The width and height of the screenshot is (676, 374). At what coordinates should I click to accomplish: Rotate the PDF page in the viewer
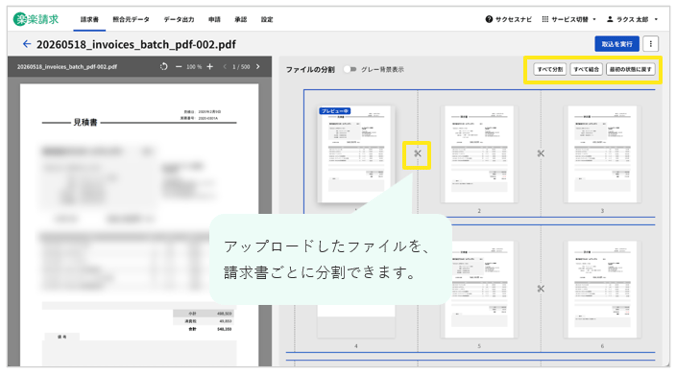[x=164, y=67]
